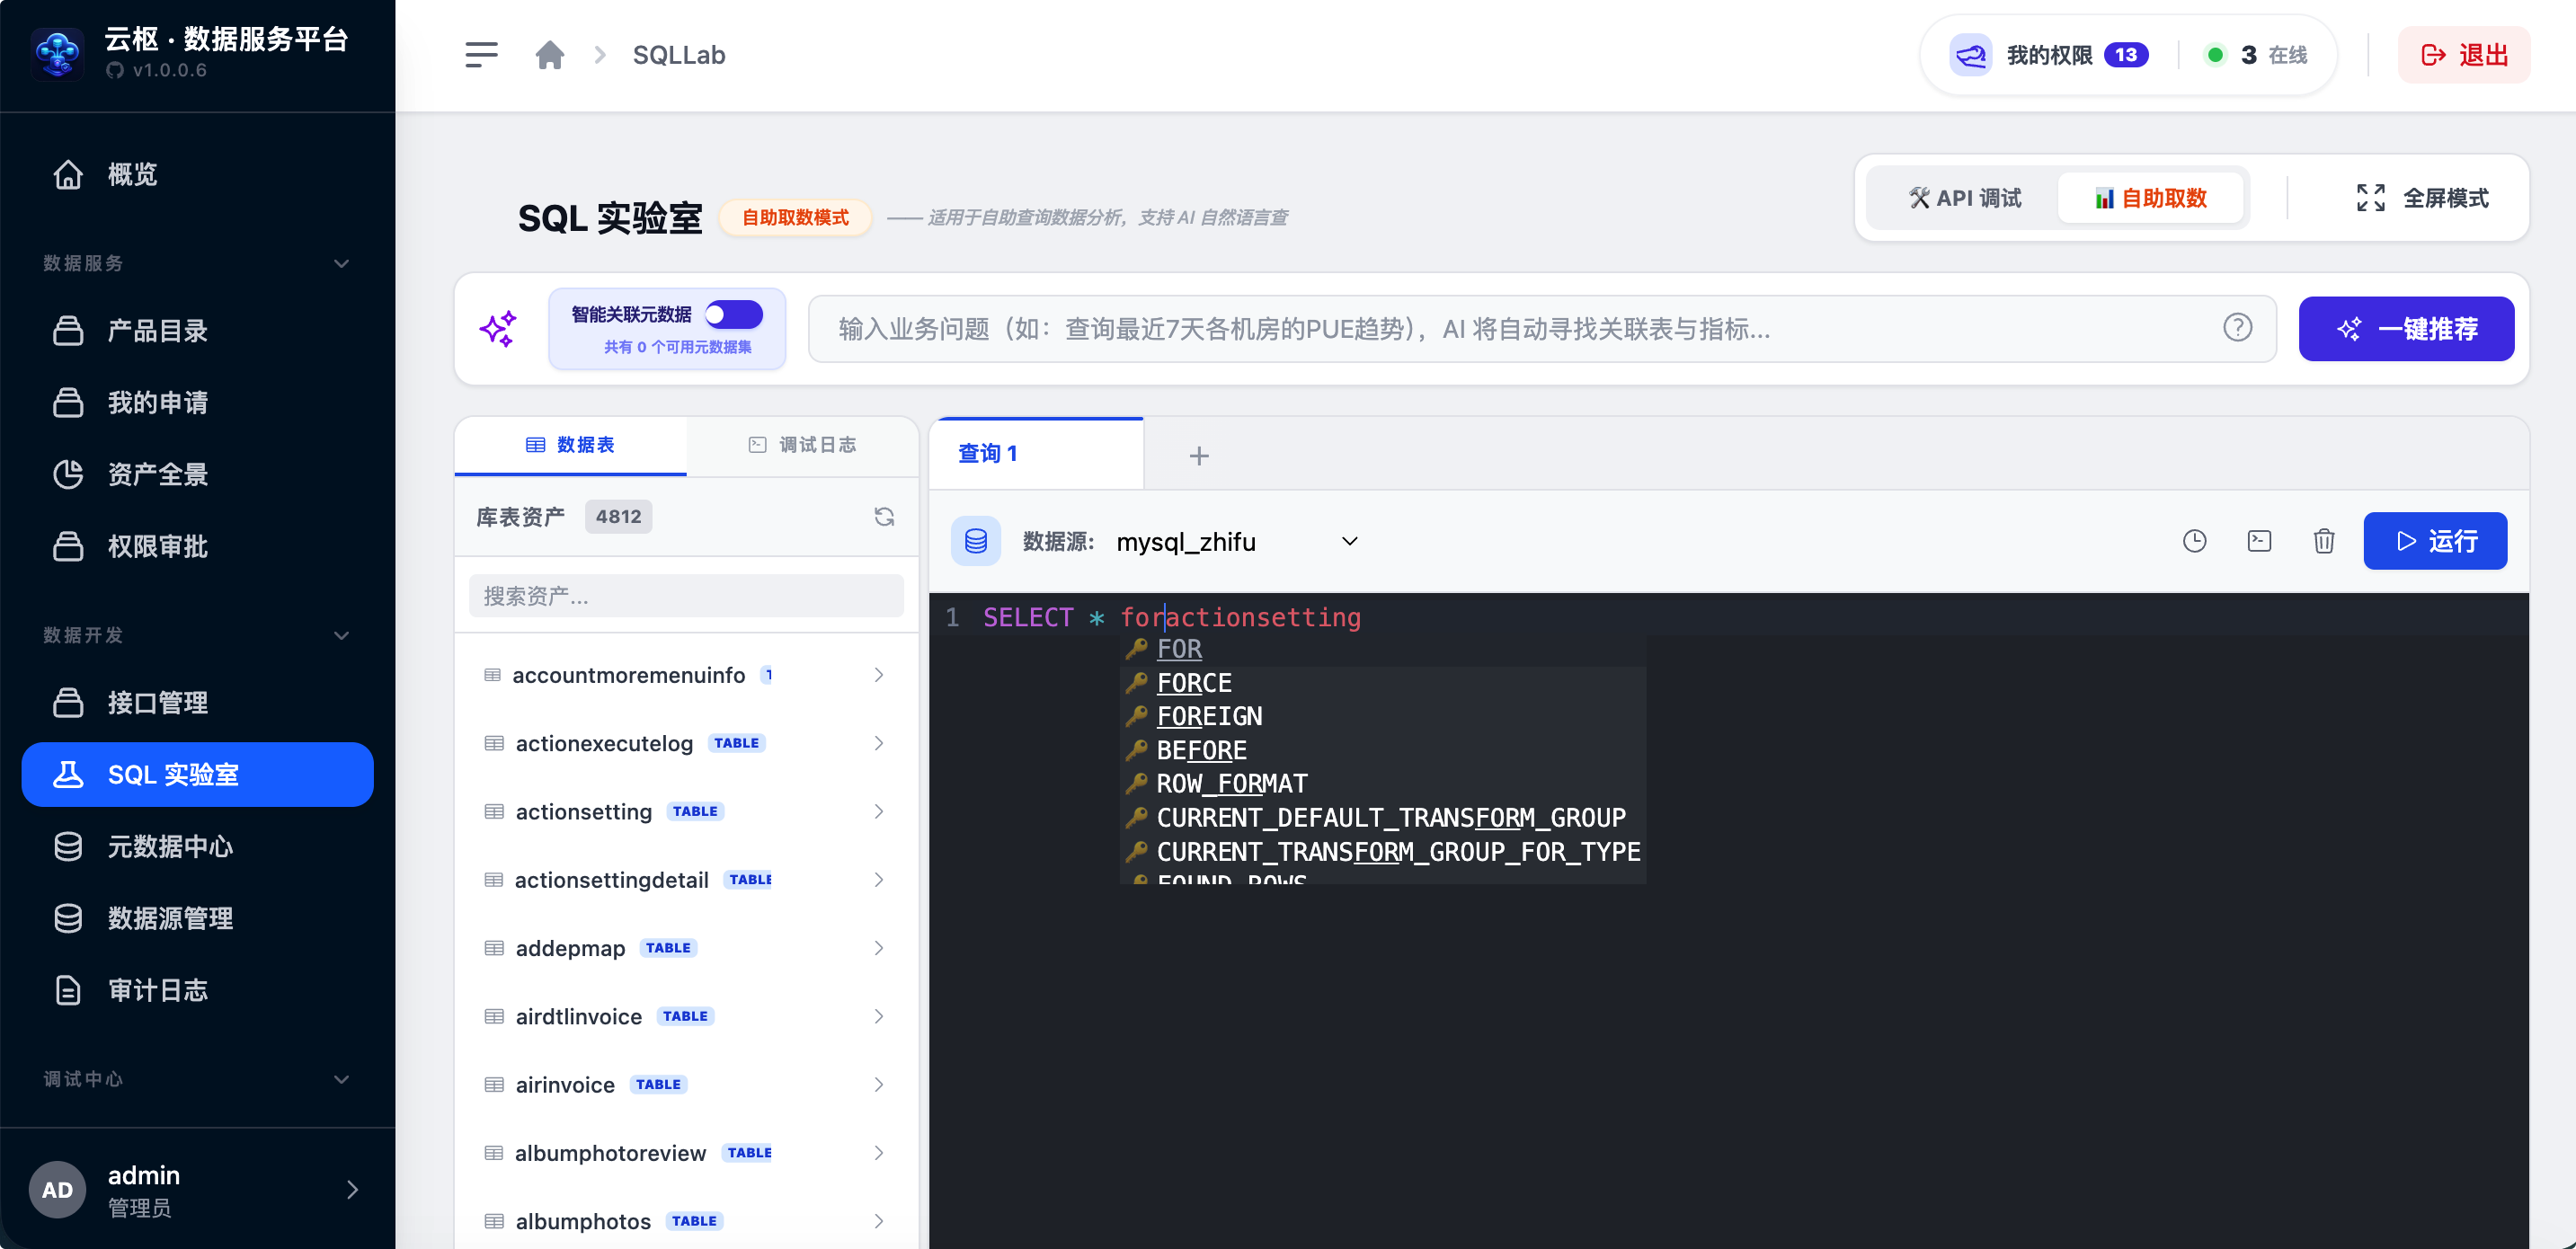Click the 搜索资产 search field

[x=686, y=596]
